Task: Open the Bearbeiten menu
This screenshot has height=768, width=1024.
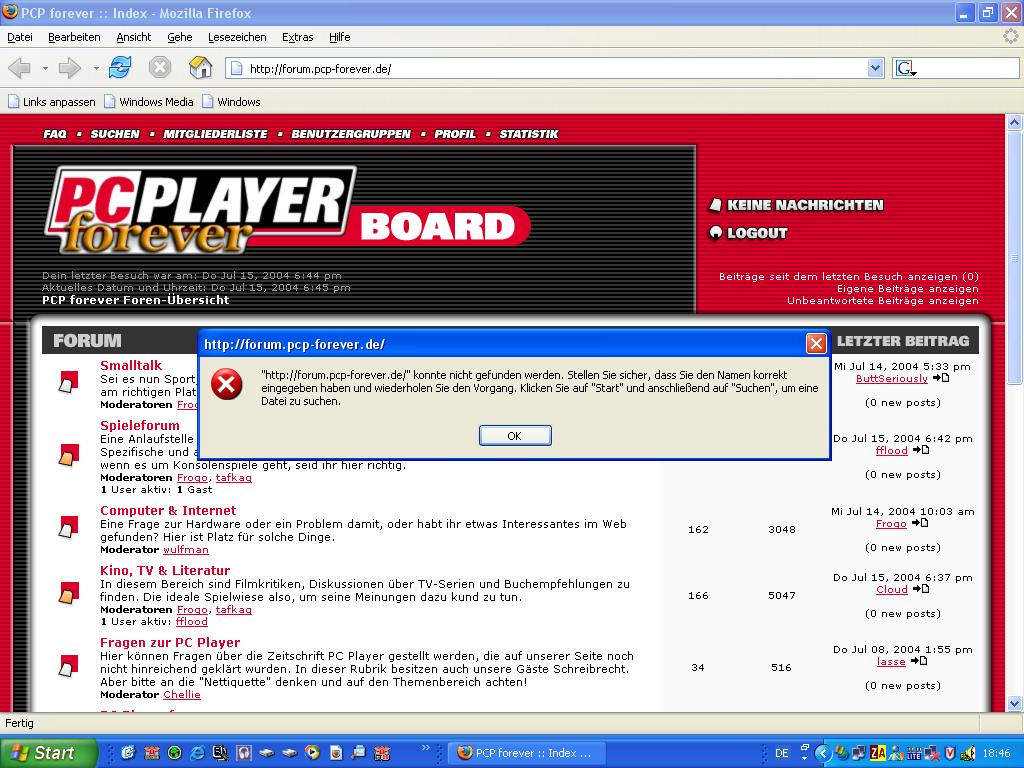Action: [x=74, y=37]
